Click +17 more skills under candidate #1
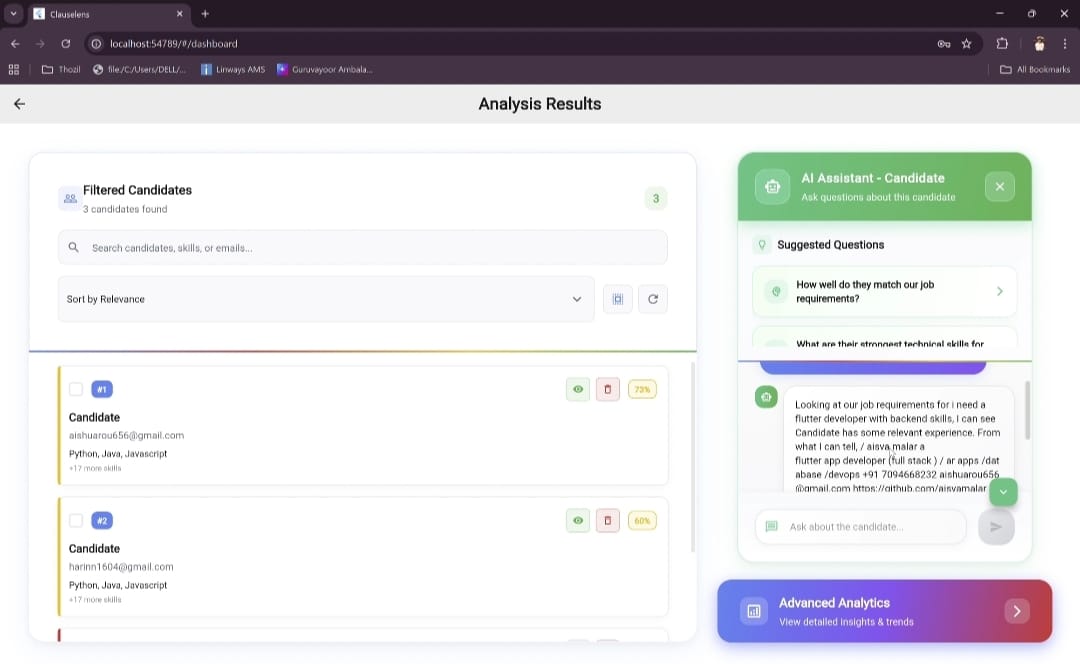Image resolution: width=1080 pixels, height=664 pixels. (x=95, y=468)
